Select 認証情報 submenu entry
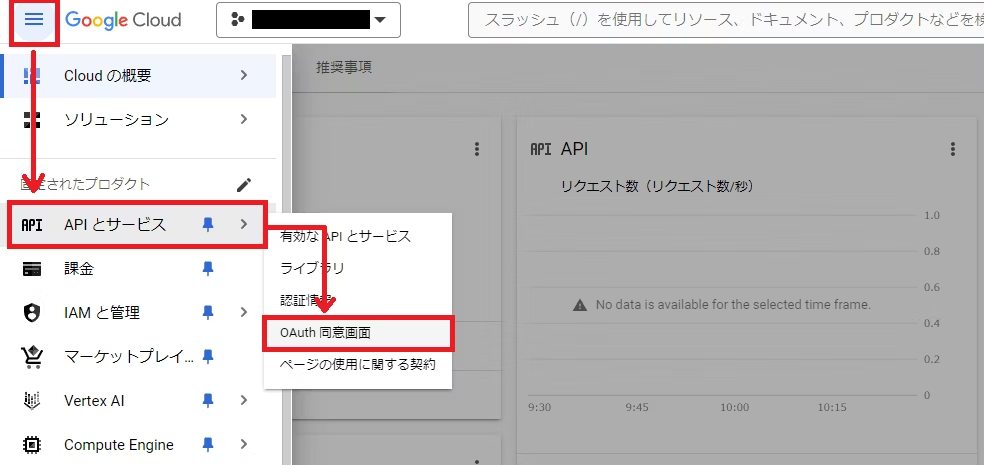This screenshot has width=984, height=465. (x=357, y=301)
